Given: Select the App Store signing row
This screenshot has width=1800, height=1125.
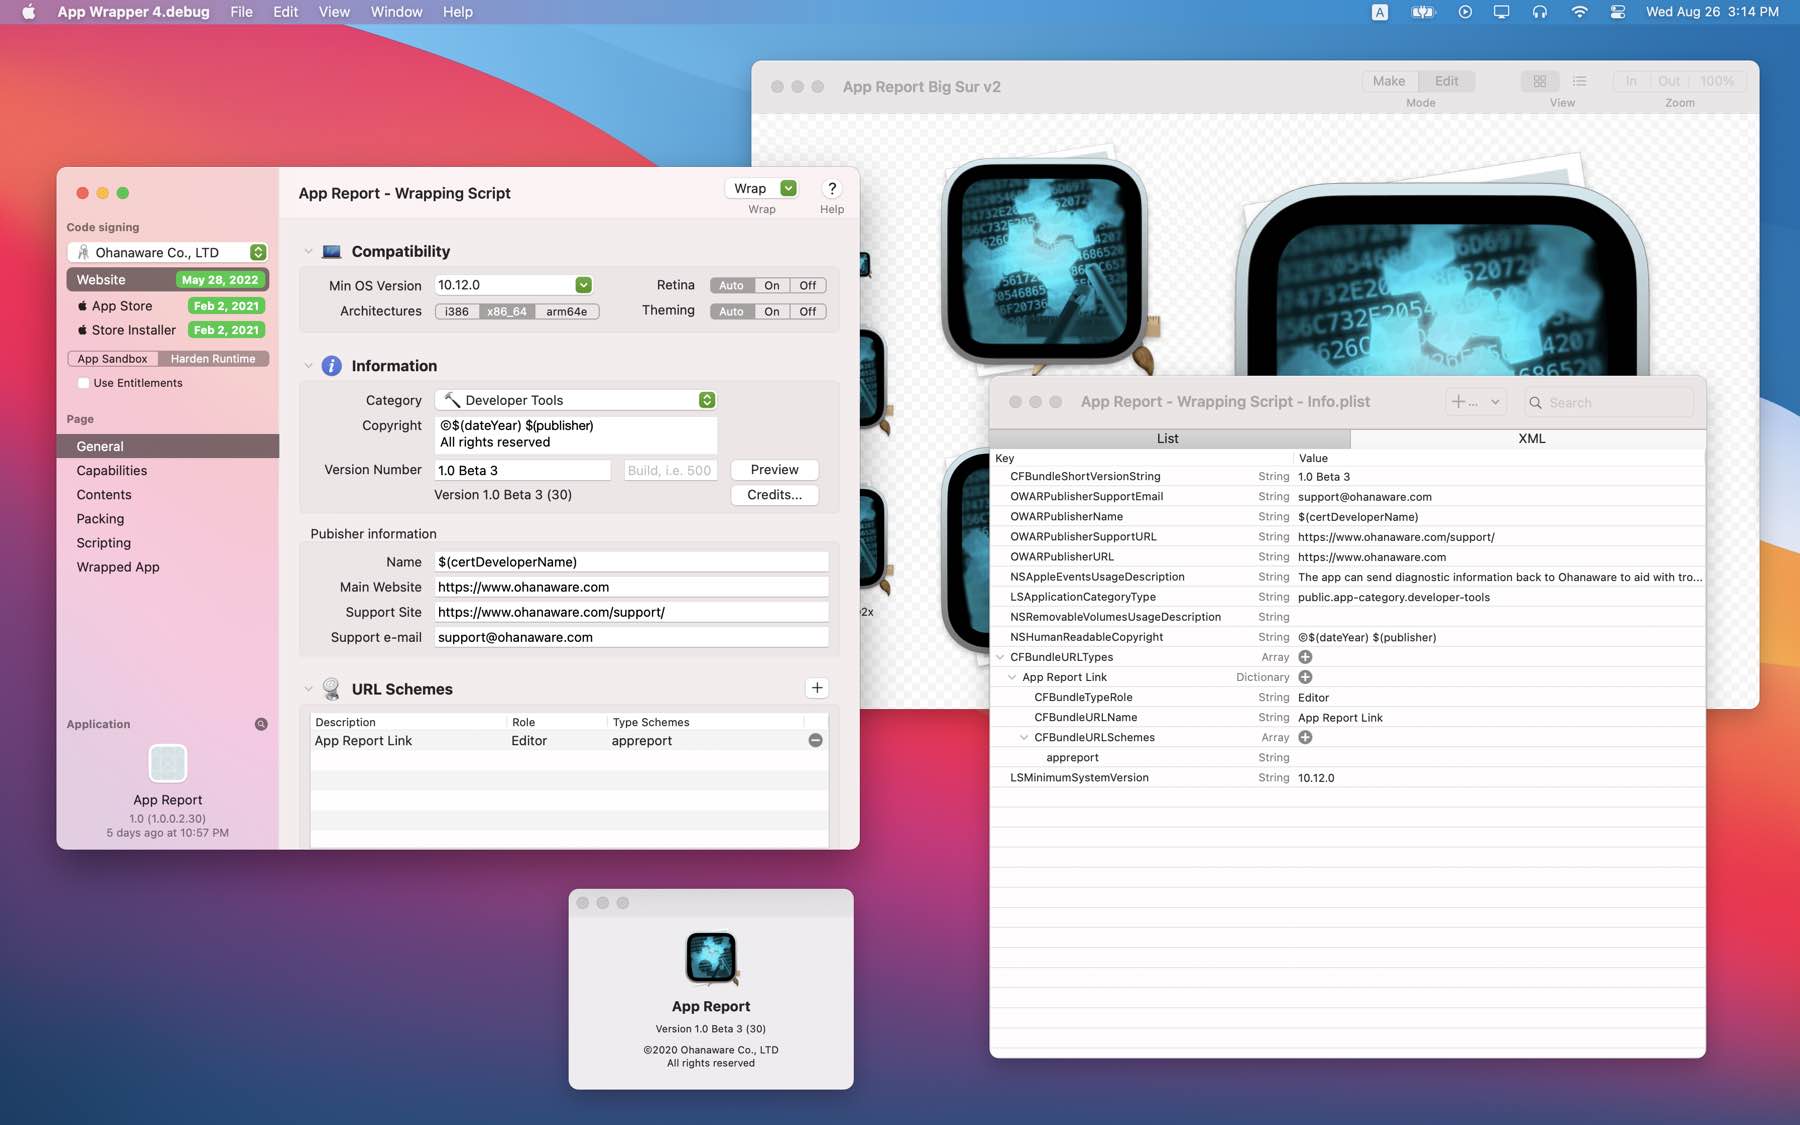Looking at the screenshot, I should coord(168,306).
